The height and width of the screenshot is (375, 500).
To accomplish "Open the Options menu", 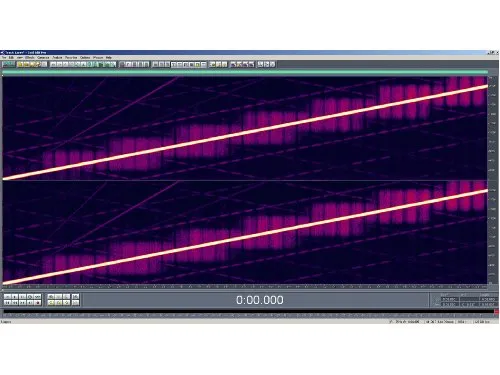I will coord(85,57).
